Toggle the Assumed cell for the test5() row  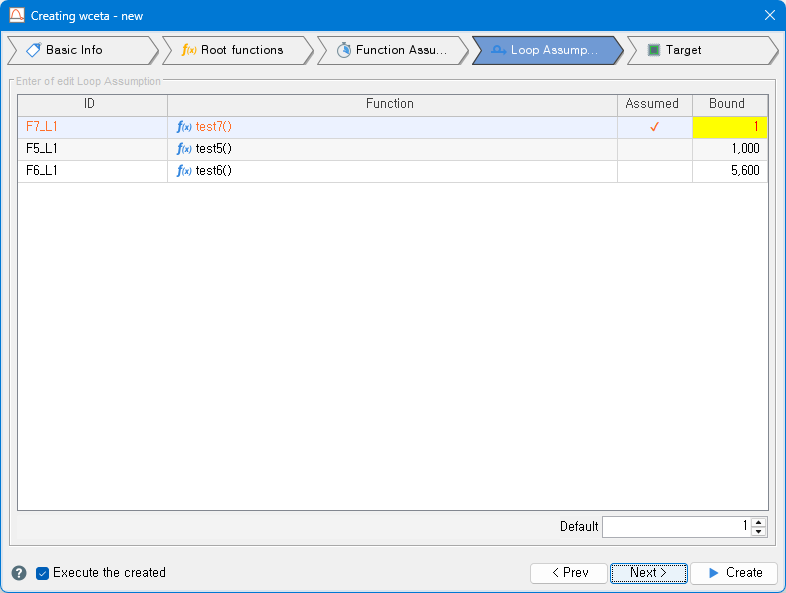(654, 149)
